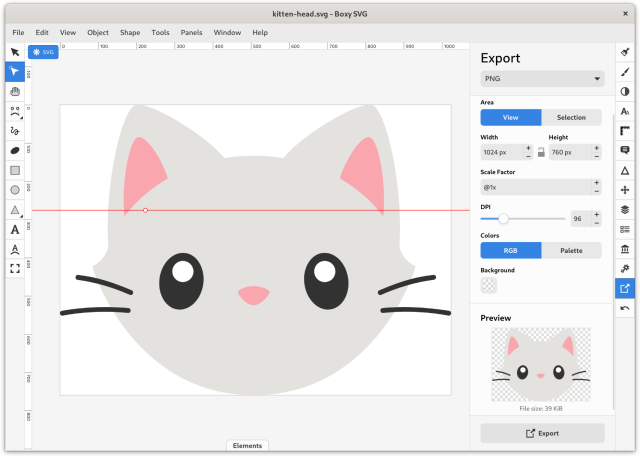Click the Elements button at bottom
The width and height of the screenshot is (640, 456).
click(246, 445)
